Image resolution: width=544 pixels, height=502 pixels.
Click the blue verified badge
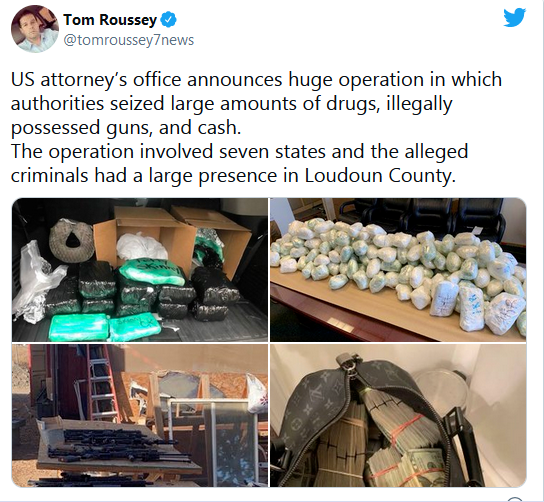pyautogui.click(x=169, y=20)
